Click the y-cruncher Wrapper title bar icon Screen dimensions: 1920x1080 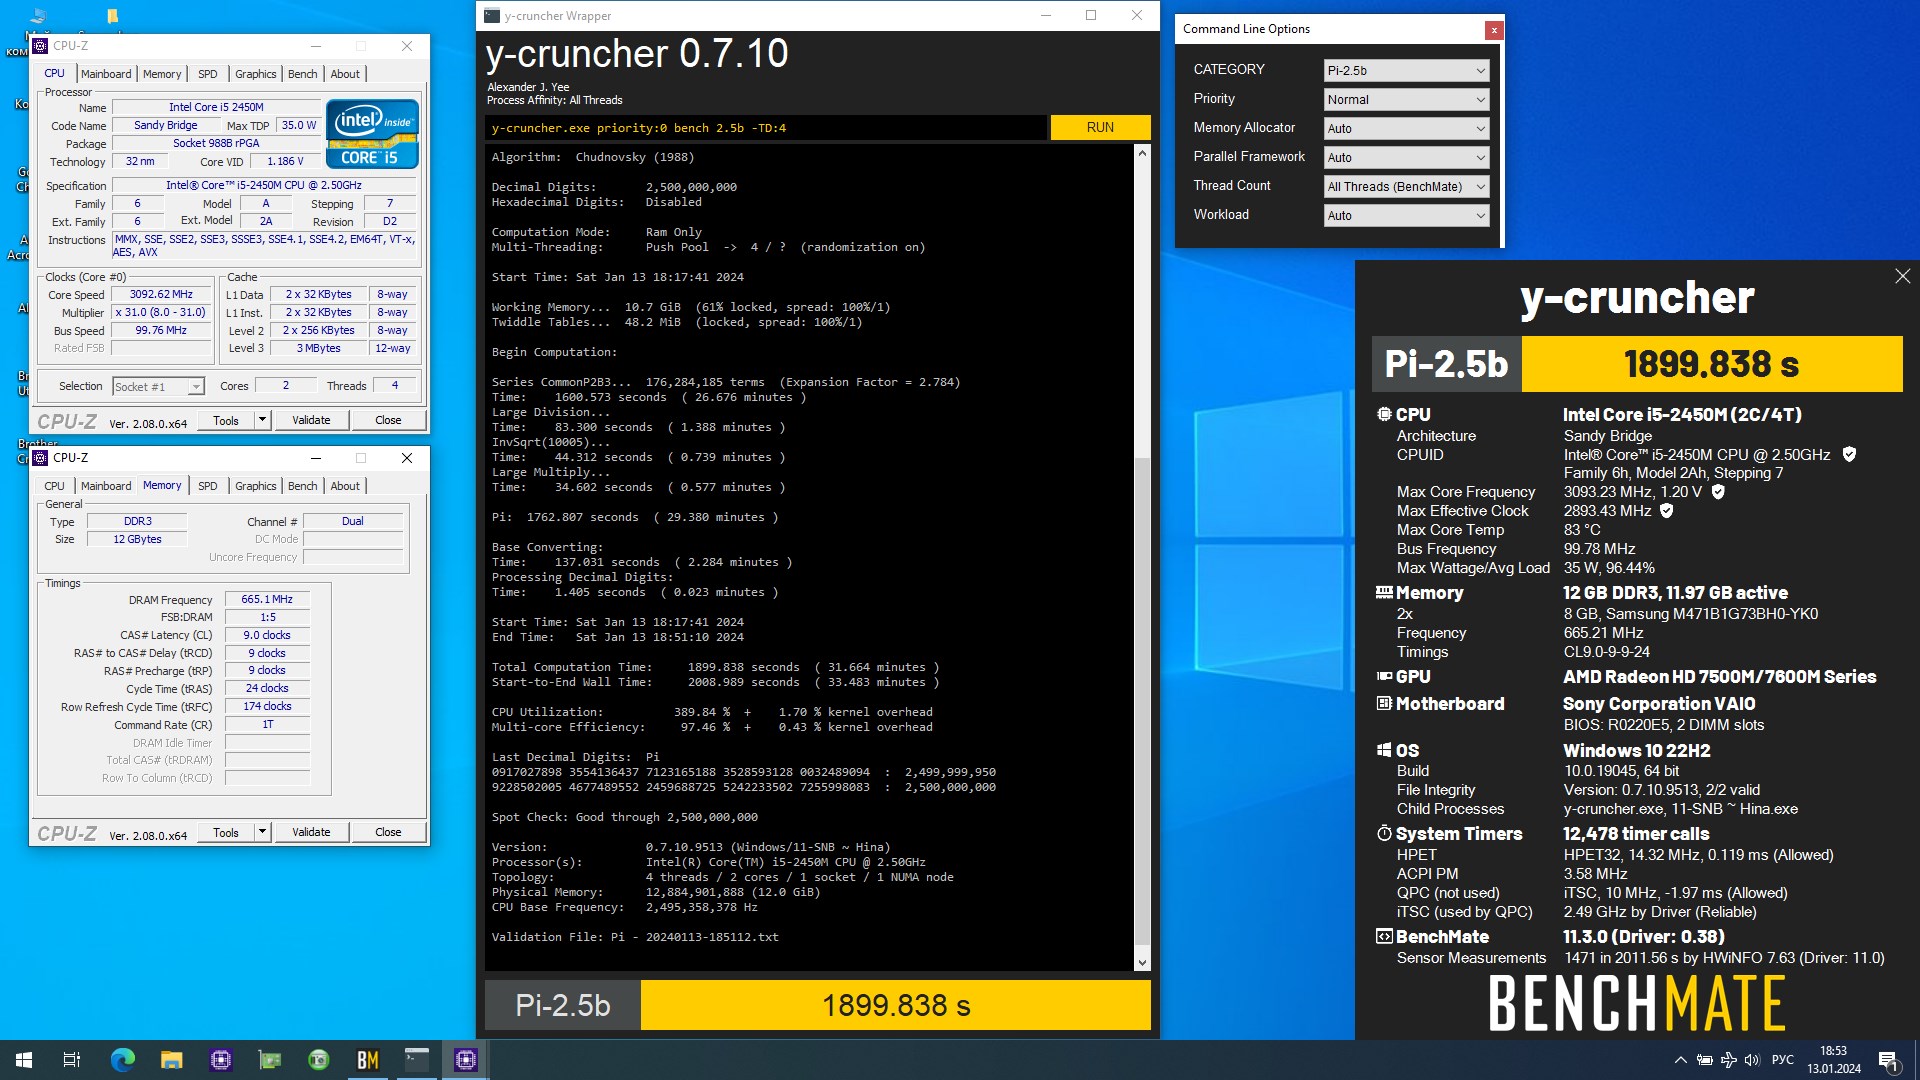tap(492, 15)
